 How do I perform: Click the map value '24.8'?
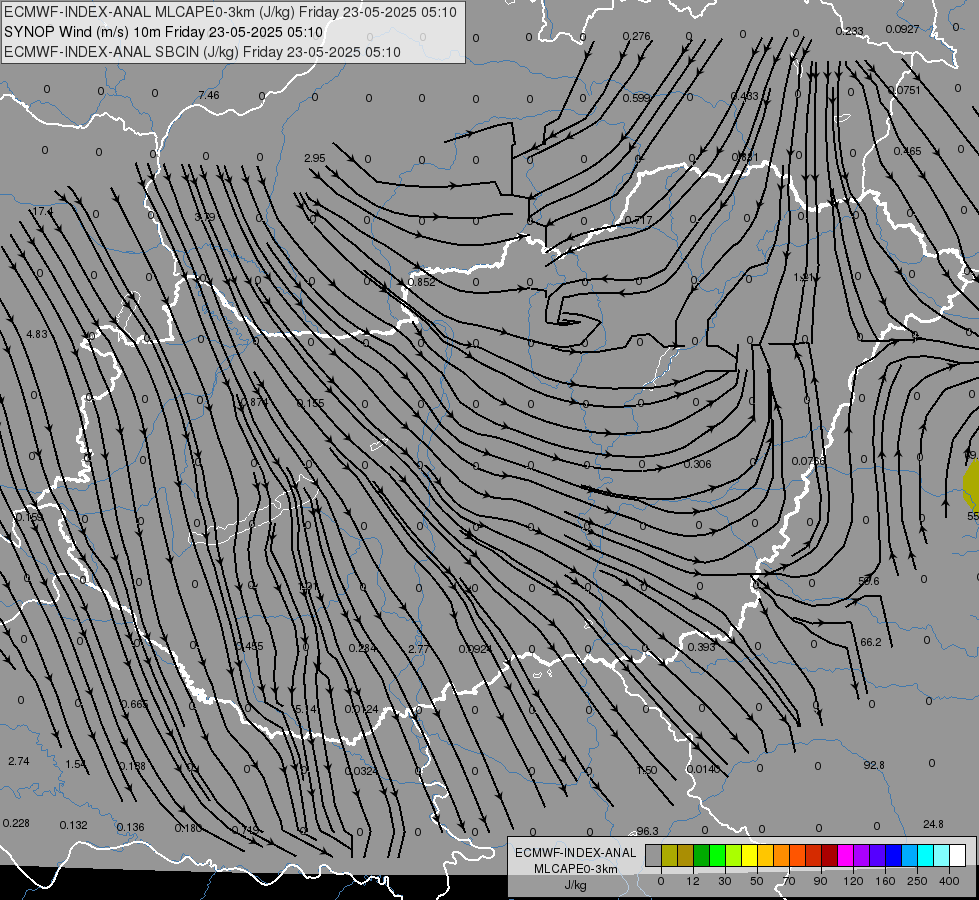(933, 824)
